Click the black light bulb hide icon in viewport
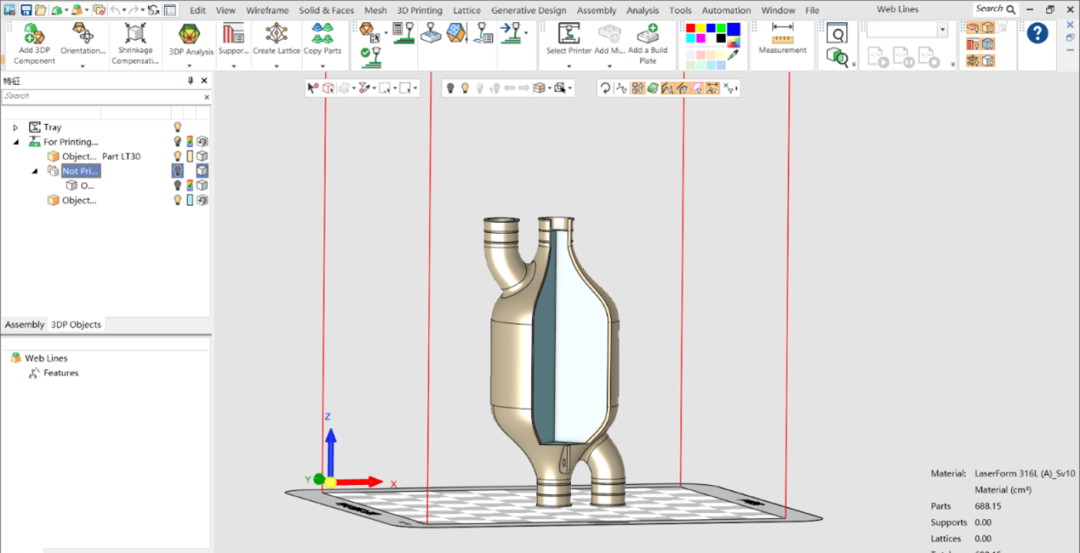 pos(450,88)
